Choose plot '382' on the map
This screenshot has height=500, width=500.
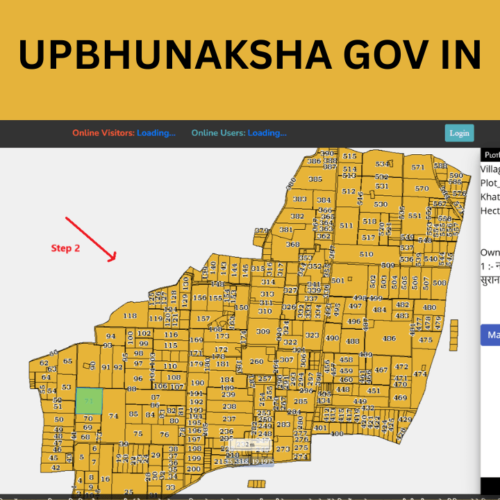297,216
